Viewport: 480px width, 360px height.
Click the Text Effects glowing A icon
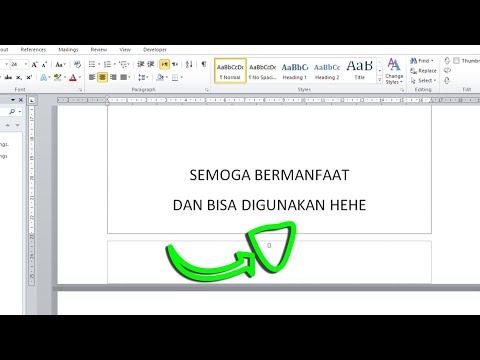(x=43, y=78)
